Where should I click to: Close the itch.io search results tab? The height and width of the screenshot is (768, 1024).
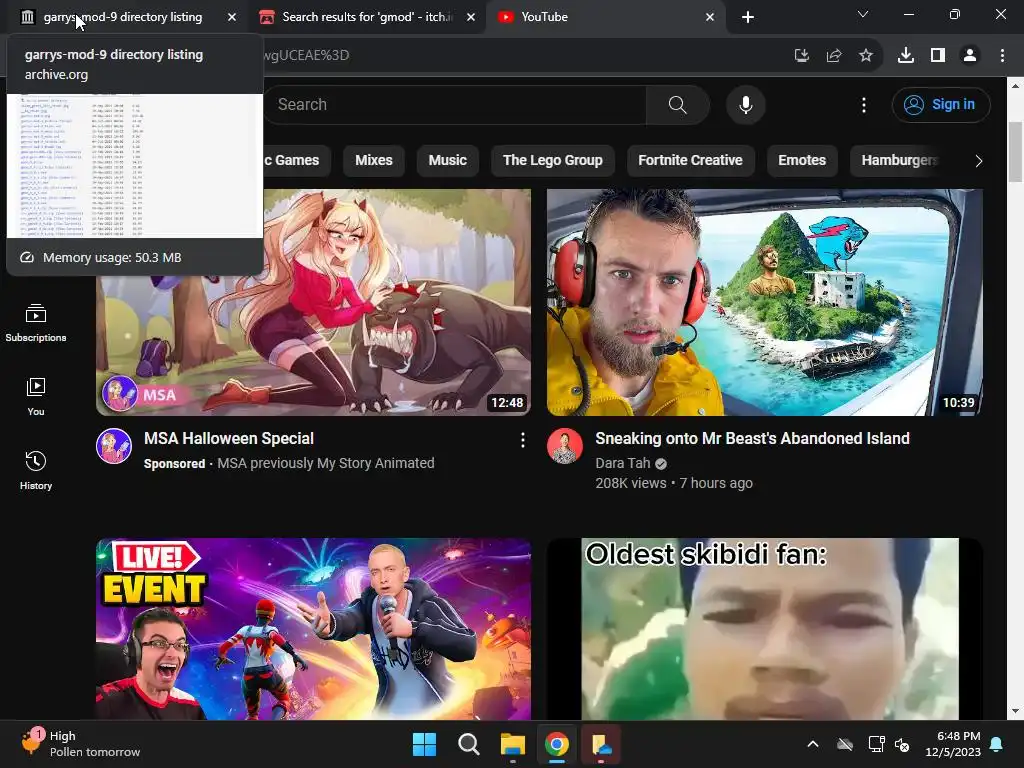(471, 18)
